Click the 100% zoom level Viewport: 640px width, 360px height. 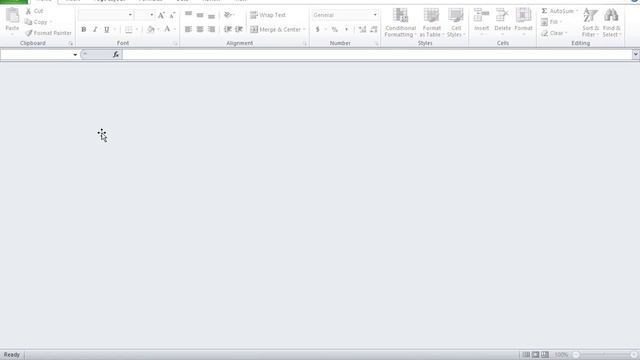[x=561, y=355]
